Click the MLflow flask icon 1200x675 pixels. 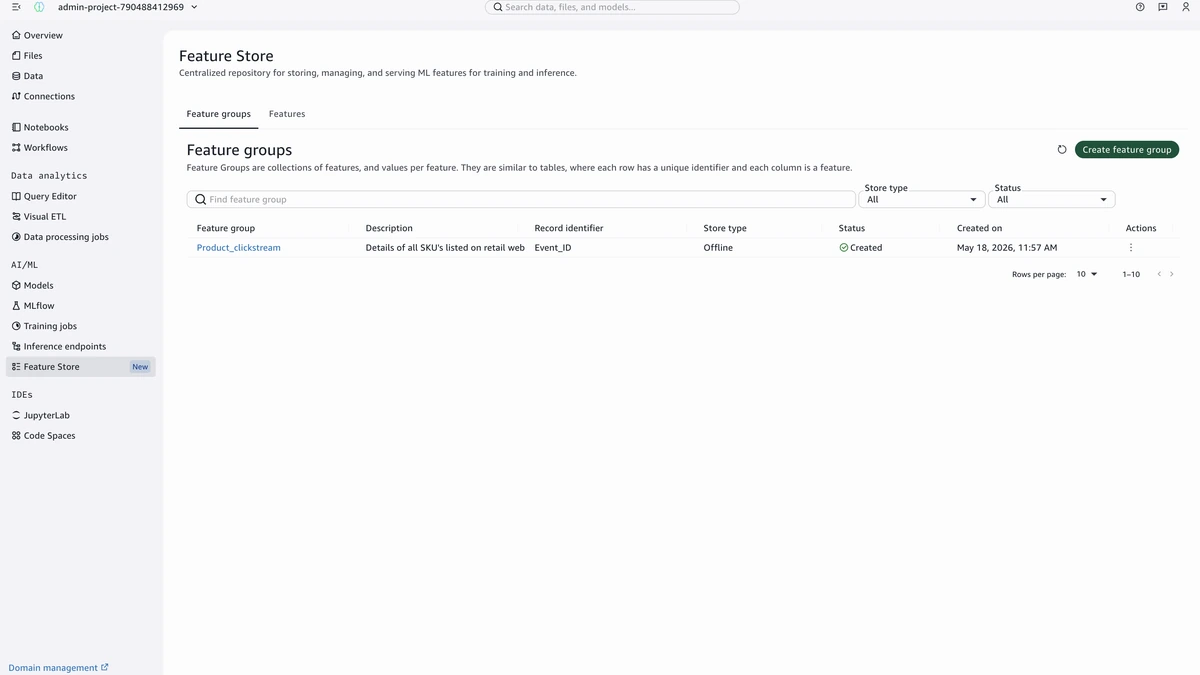16,306
